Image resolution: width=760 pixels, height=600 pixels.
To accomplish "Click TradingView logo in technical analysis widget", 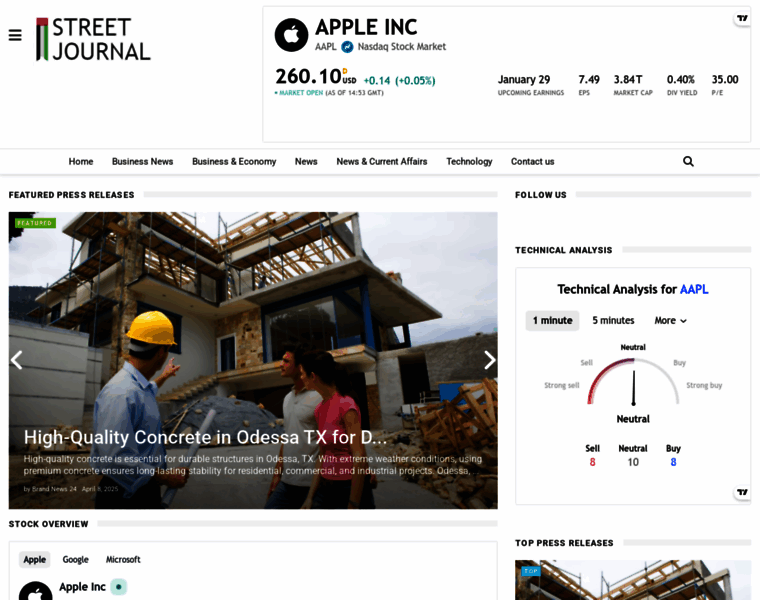I will [x=742, y=492].
